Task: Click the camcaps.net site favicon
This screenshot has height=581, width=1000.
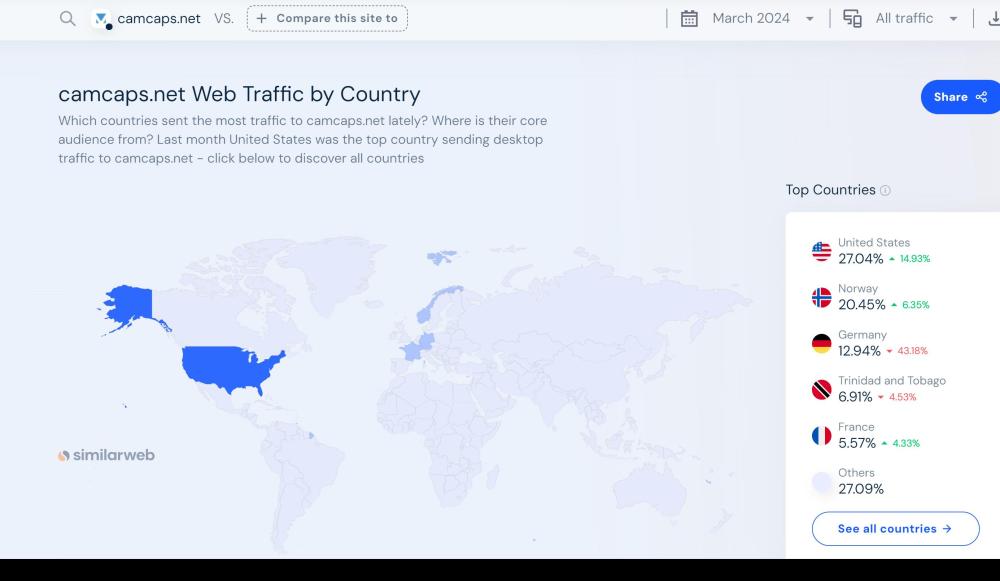Action: click(x=101, y=19)
